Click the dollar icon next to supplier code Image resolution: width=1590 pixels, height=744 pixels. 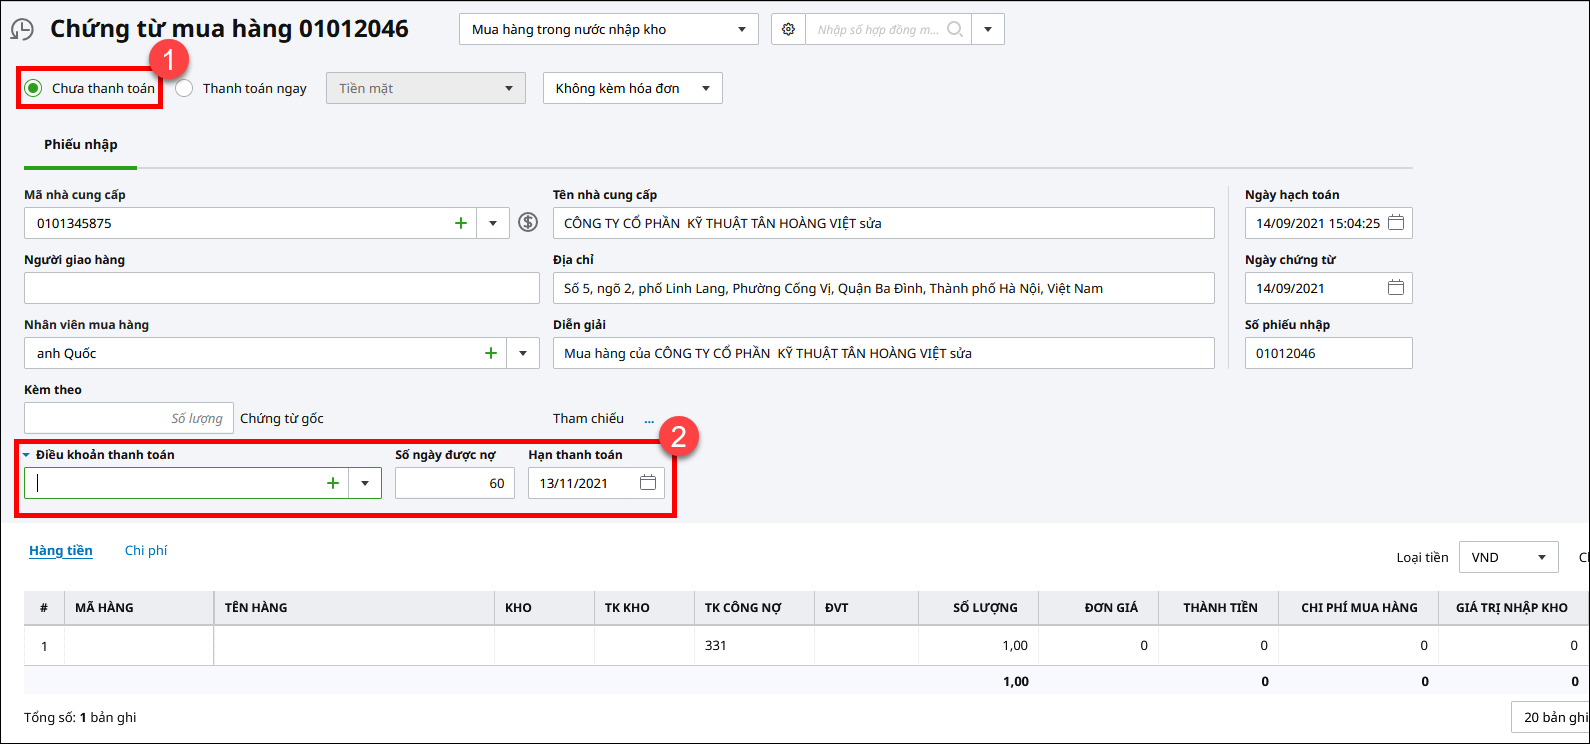528,223
